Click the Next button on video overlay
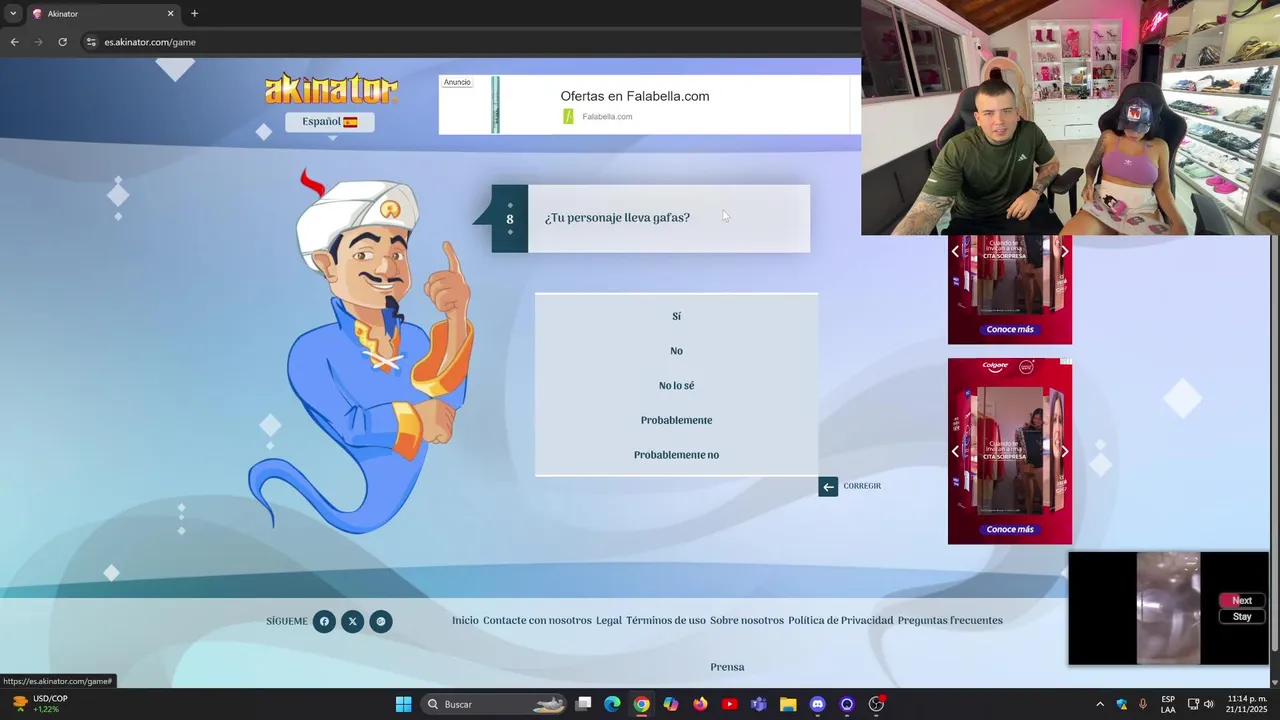1280x720 pixels. point(1242,601)
